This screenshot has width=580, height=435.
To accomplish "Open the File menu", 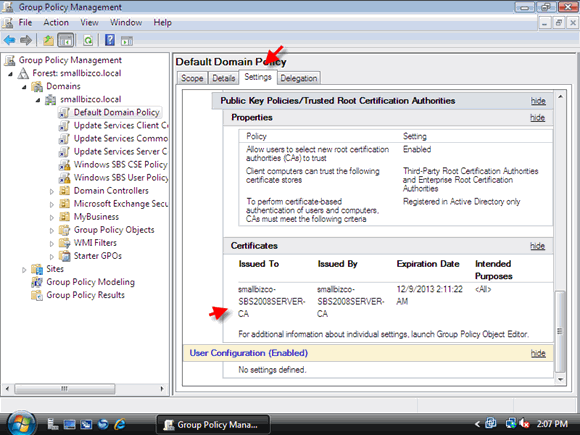I will tap(25, 23).
